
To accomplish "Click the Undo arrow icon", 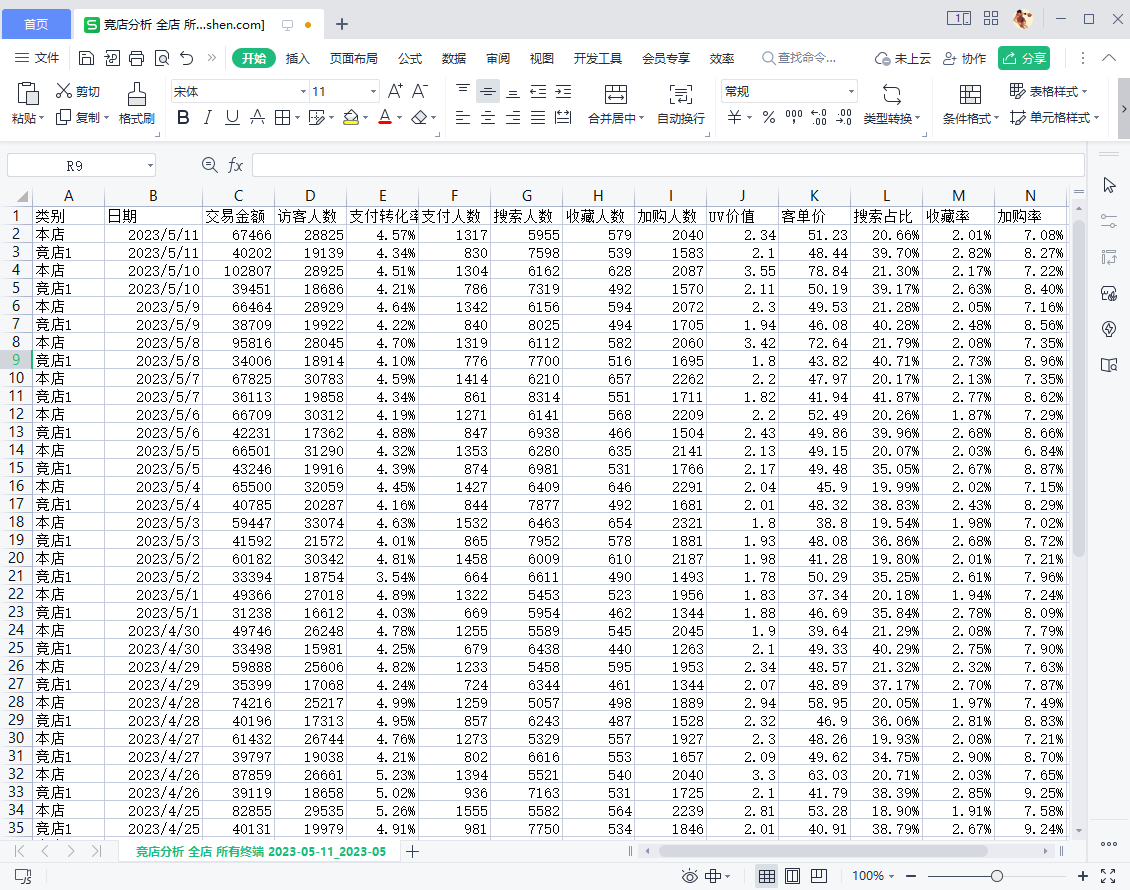I will [x=187, y=58].
